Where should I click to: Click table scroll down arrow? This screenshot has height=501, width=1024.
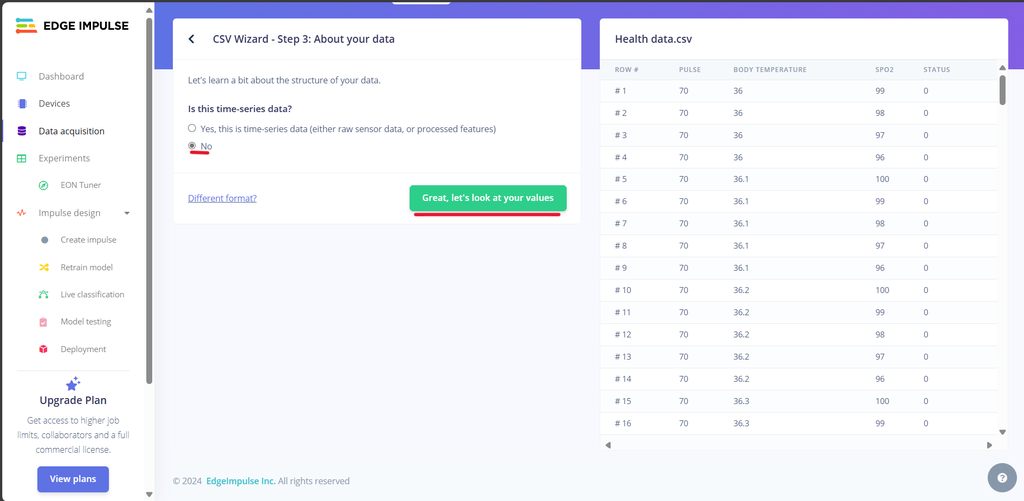[1003, 432]
